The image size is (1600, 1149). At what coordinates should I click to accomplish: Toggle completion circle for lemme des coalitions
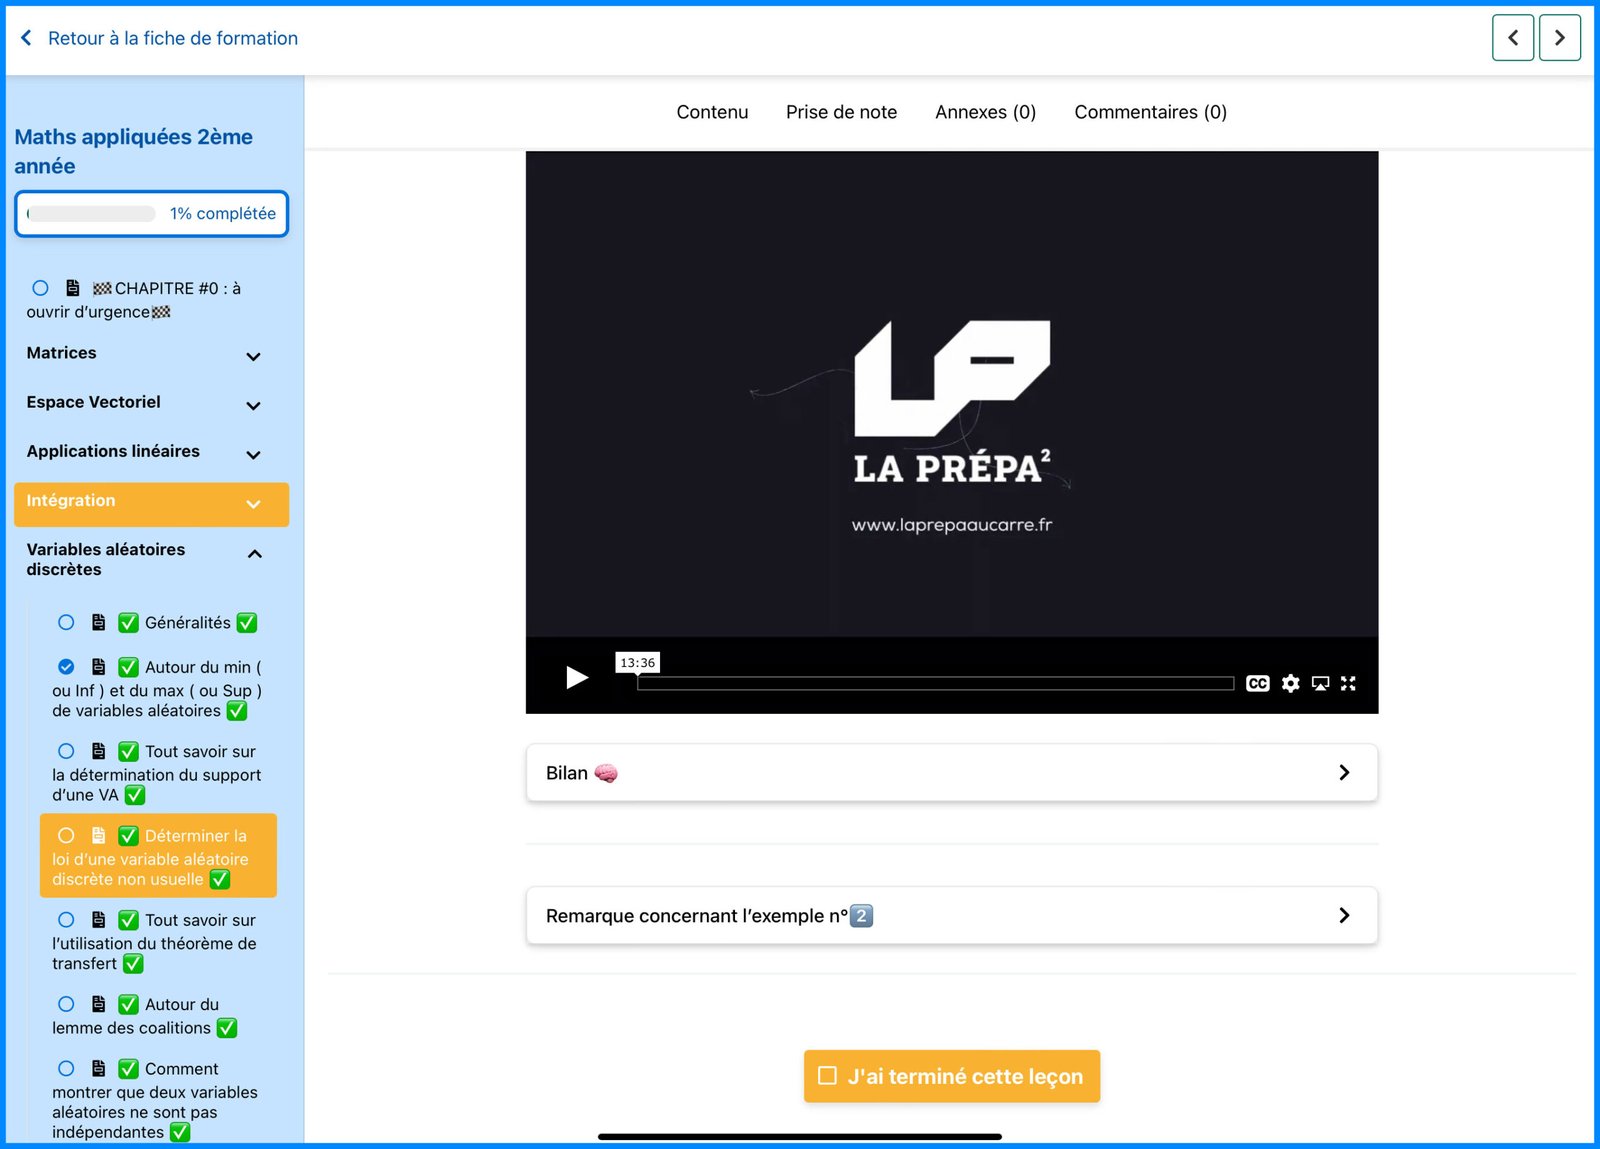click(66, 1004)
